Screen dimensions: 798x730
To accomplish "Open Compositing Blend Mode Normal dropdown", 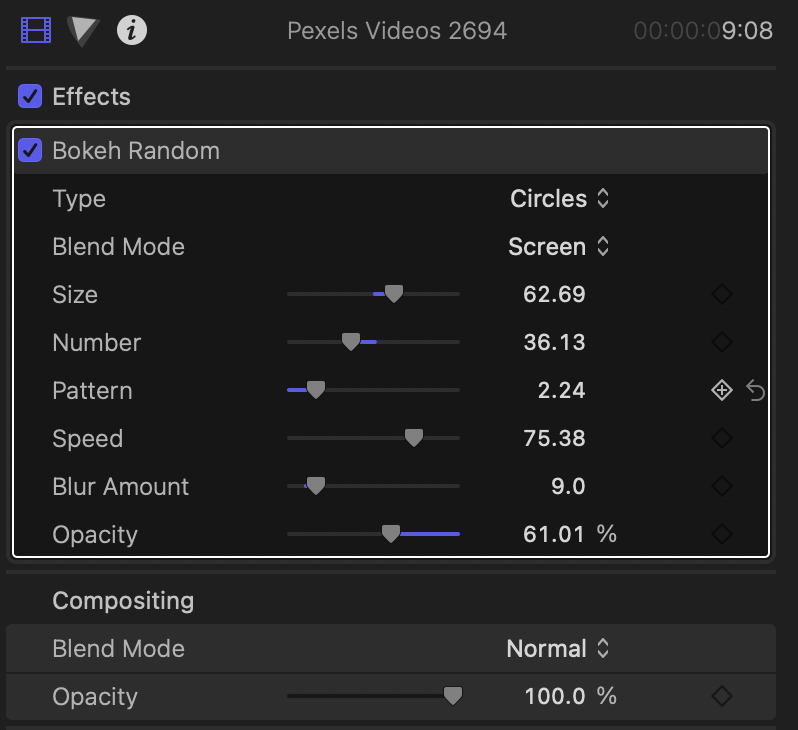I will coord(558,649).
